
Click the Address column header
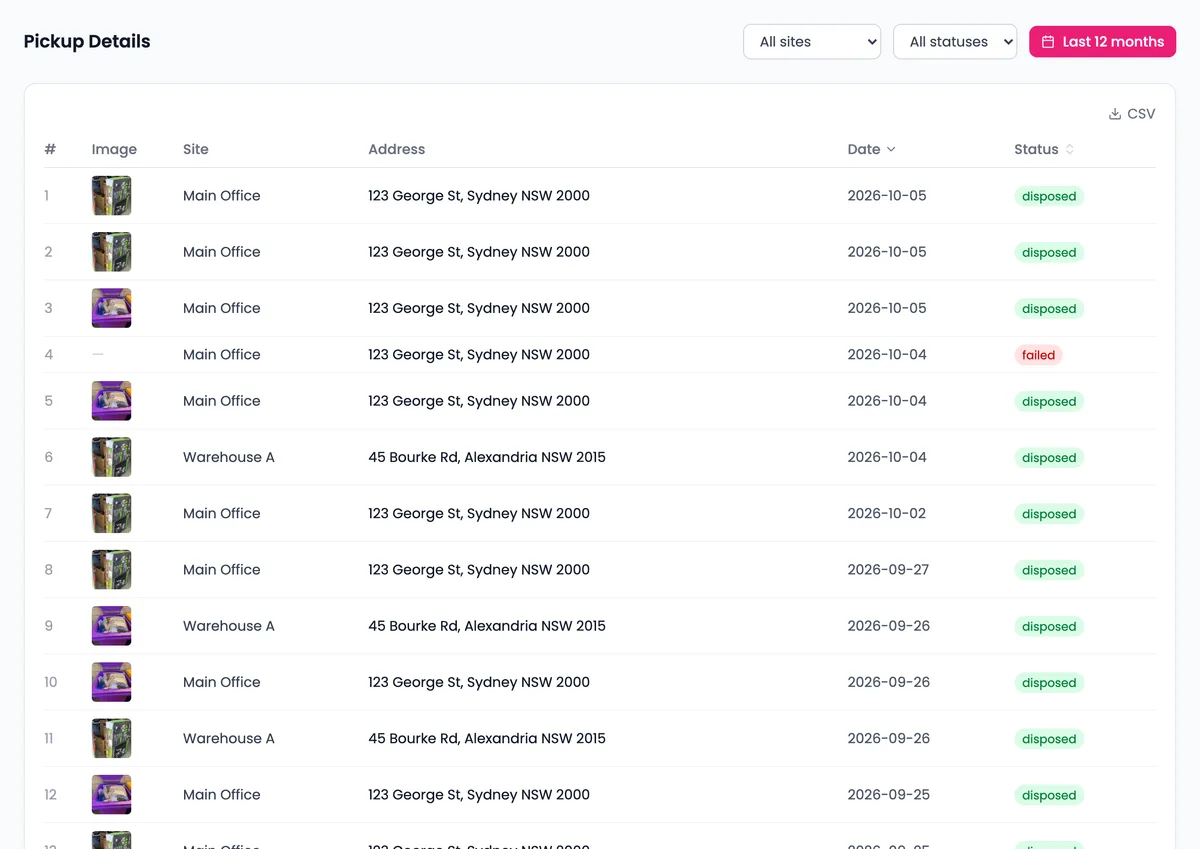(396, 149)
